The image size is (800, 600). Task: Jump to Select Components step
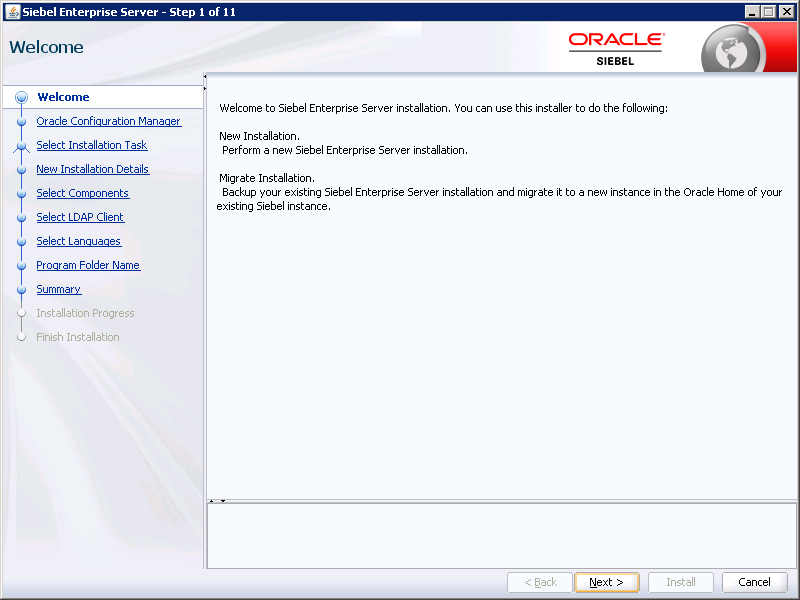coord(83,193)
